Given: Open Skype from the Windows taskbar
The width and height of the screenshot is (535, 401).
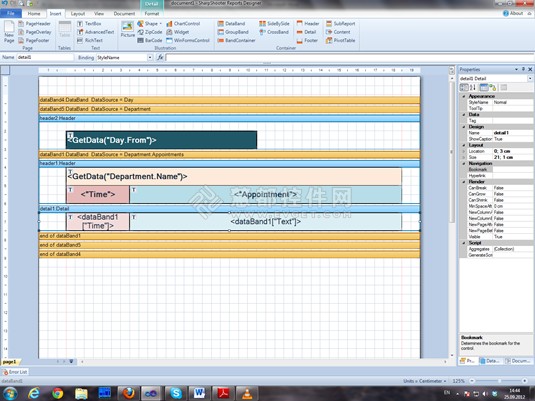Looking at the screenshot, I should tap(176, 393).
